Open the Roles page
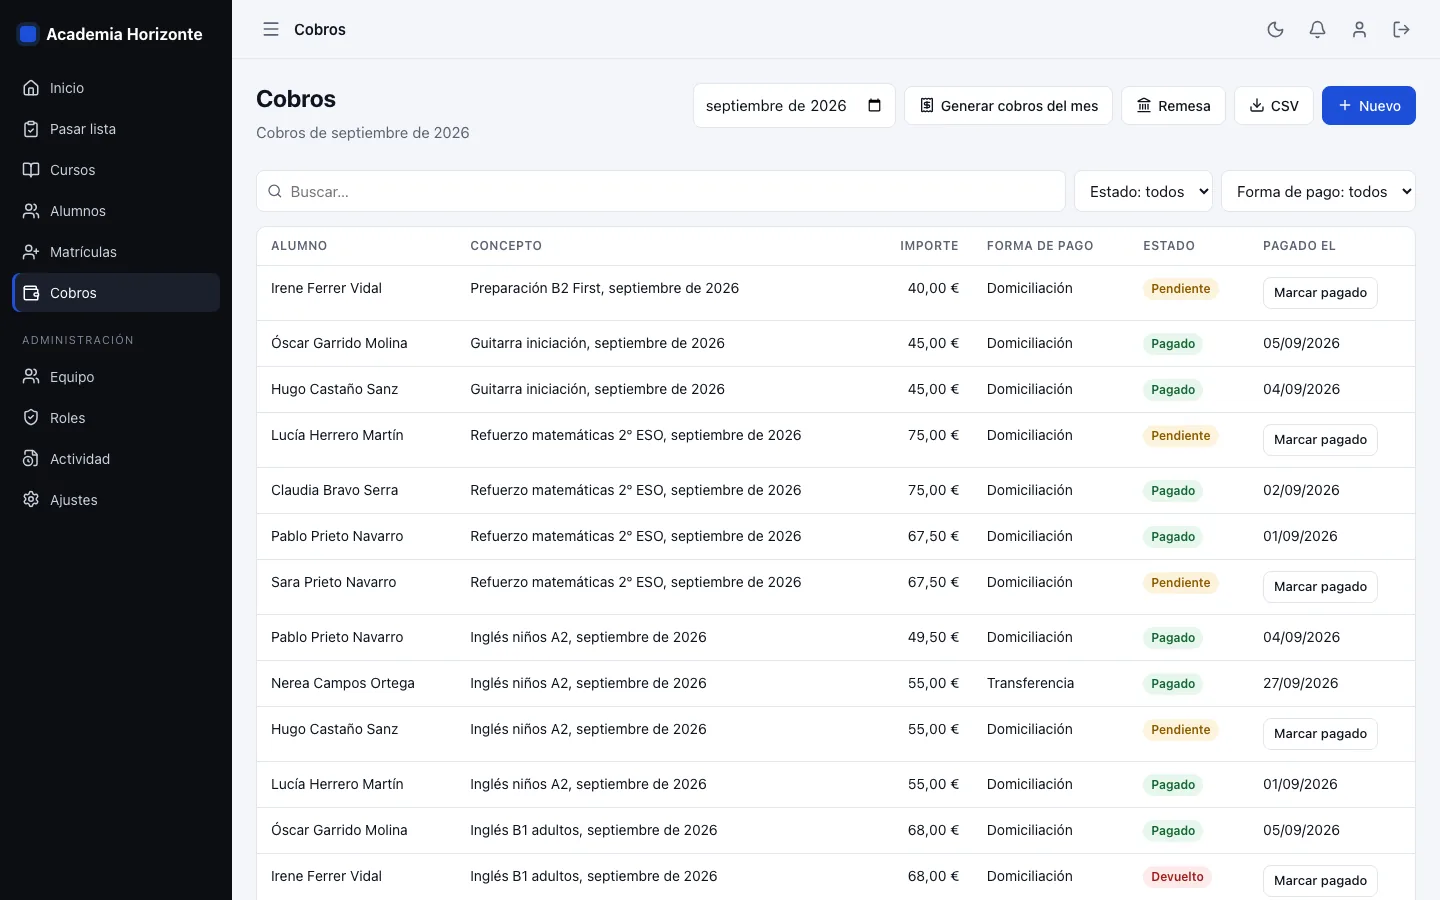This screenshot has width=1440, height=900. point(116,418)
